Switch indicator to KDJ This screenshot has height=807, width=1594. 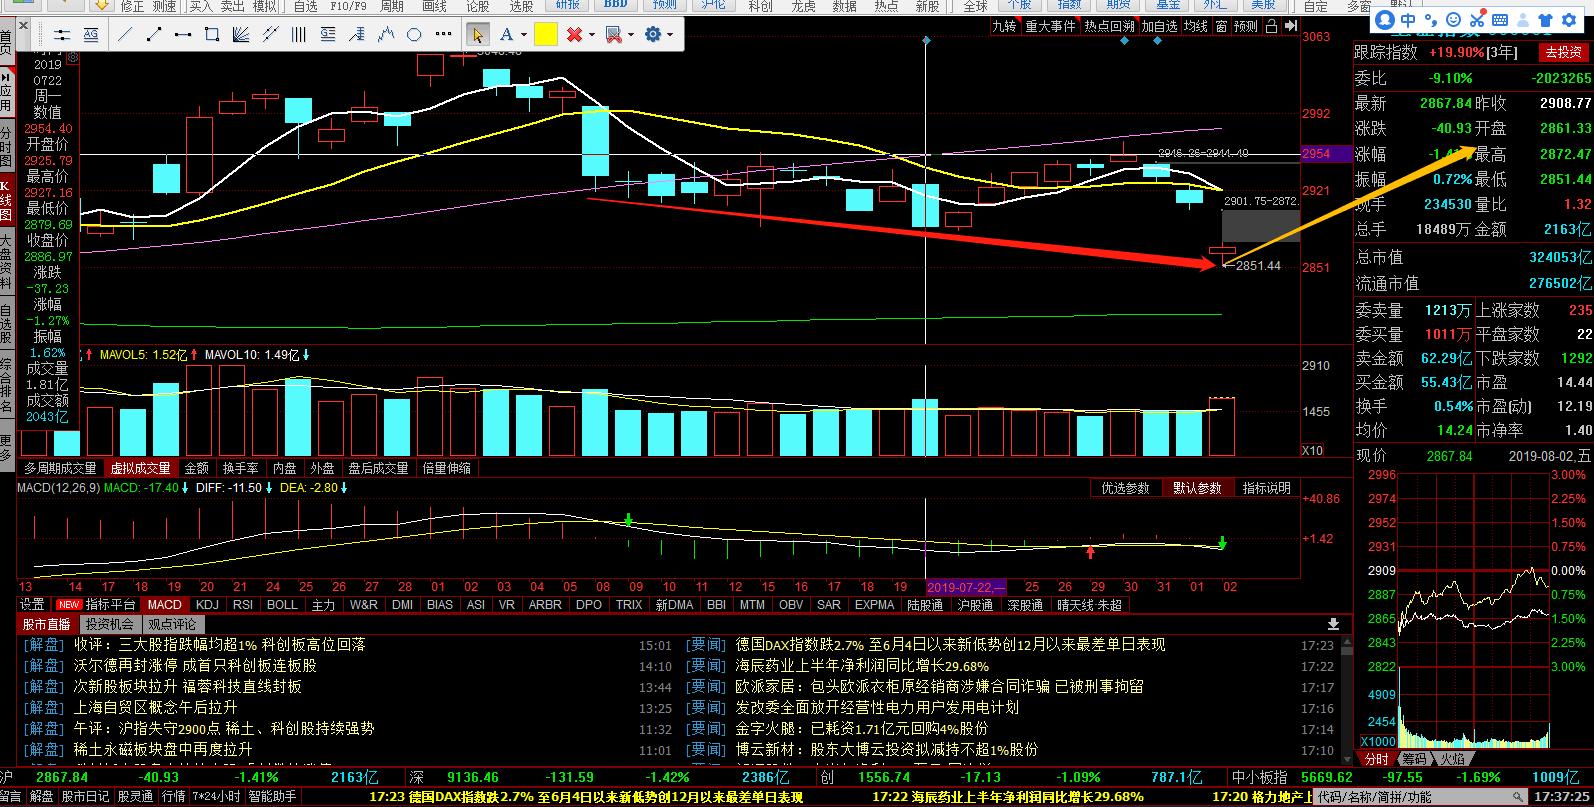[x=207, y=605]
